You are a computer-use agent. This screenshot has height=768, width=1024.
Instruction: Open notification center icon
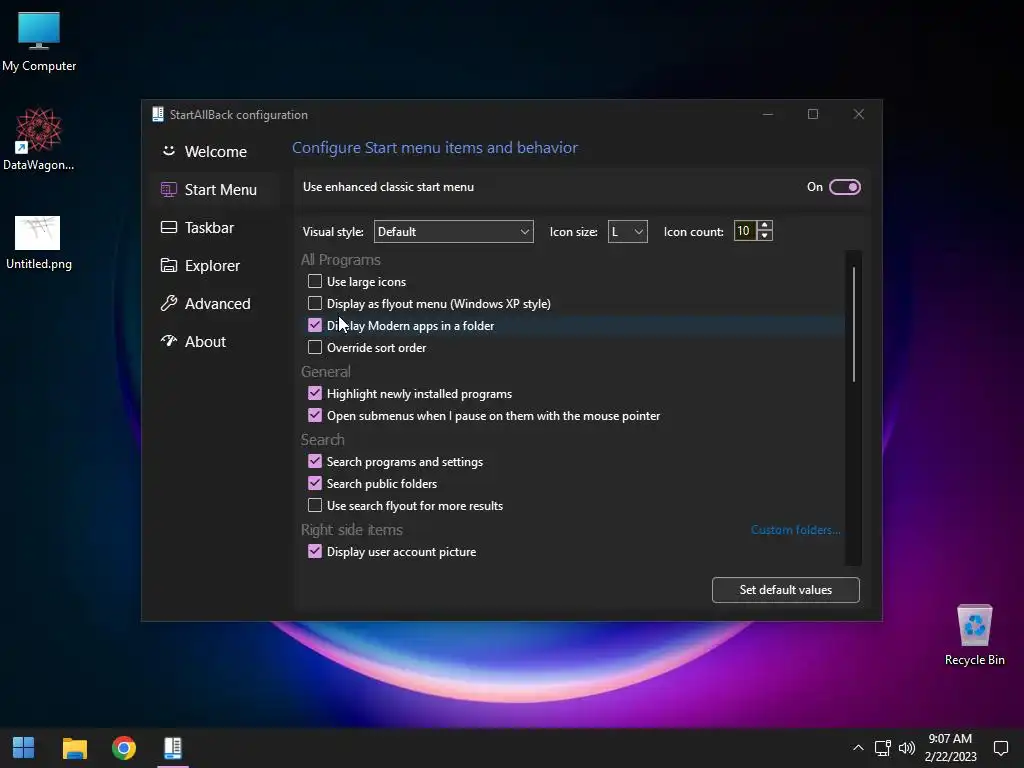1000,748
